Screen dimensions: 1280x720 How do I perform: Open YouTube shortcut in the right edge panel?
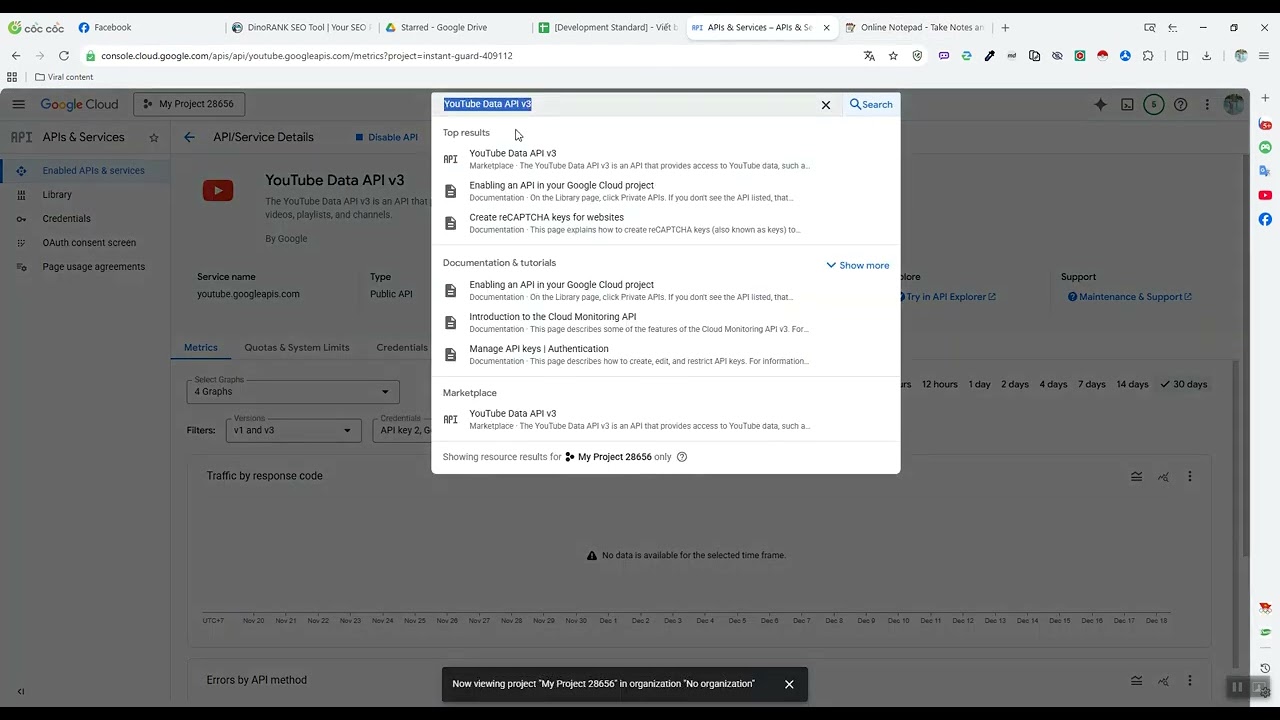[1265, 195]
